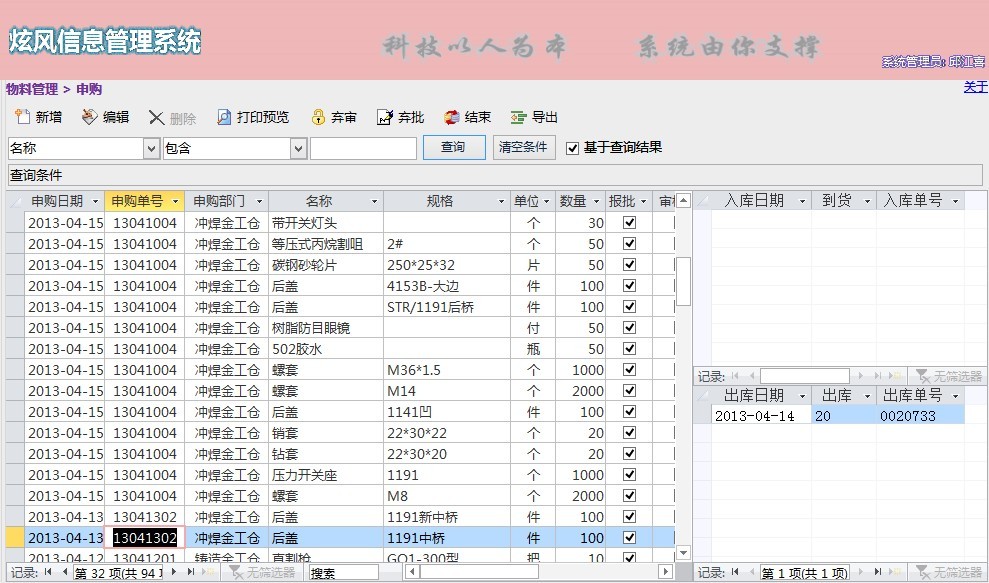This screenshot has height=583, width=989.
Task: Open 申购部门 column filter dropdown
Action: (259, 201)
